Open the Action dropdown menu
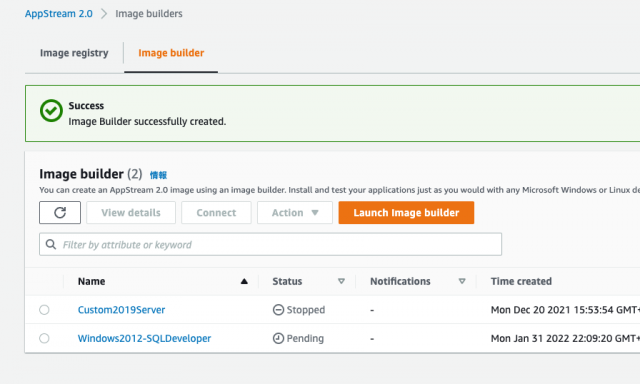640x384 pixels. pyautogui.click(x=295, y=213)
